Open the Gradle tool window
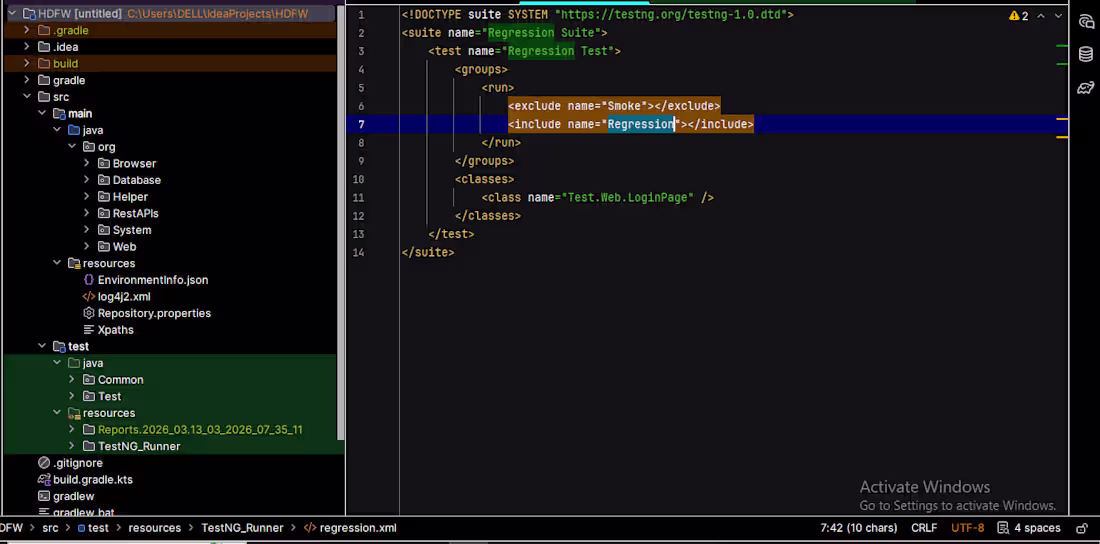The width and height of the screenshot is (1100, 544). coord(1086,88)
